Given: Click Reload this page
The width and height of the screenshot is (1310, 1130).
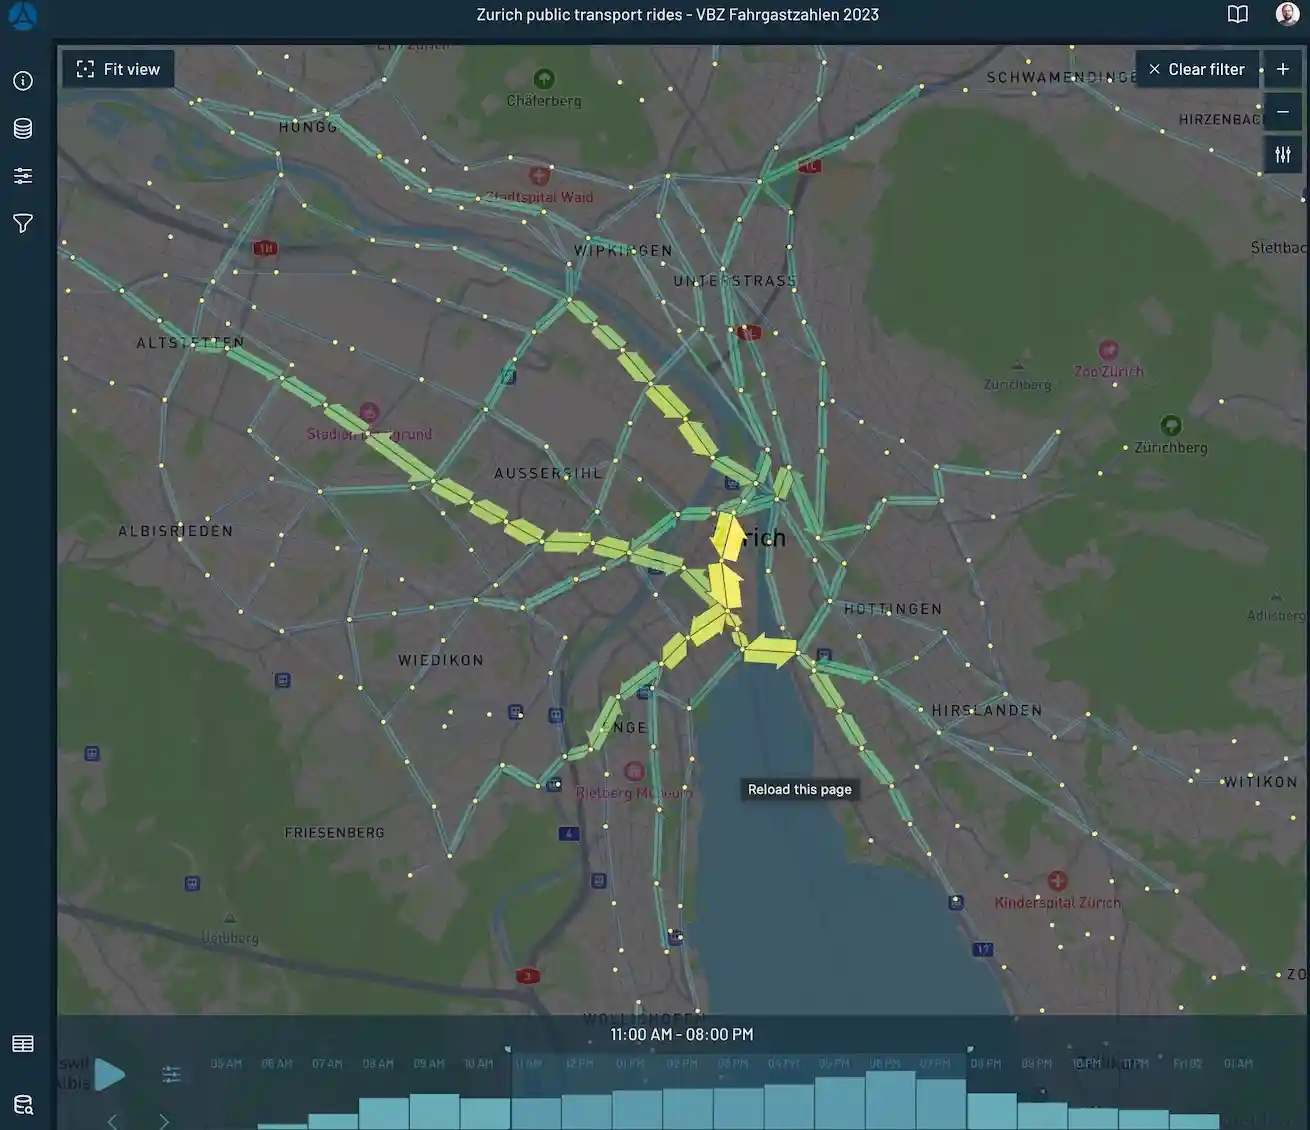Looking at the screenshot, I should (x=799, y=789).
